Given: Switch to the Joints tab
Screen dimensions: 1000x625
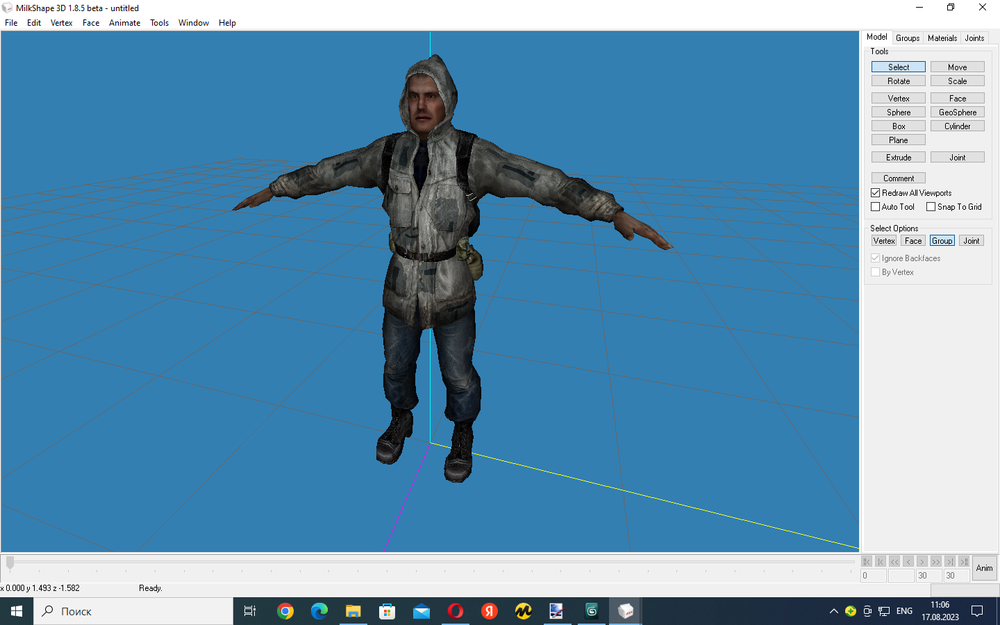Looking at the screenshot, I should pyautogui.click(x=974, y=37).
